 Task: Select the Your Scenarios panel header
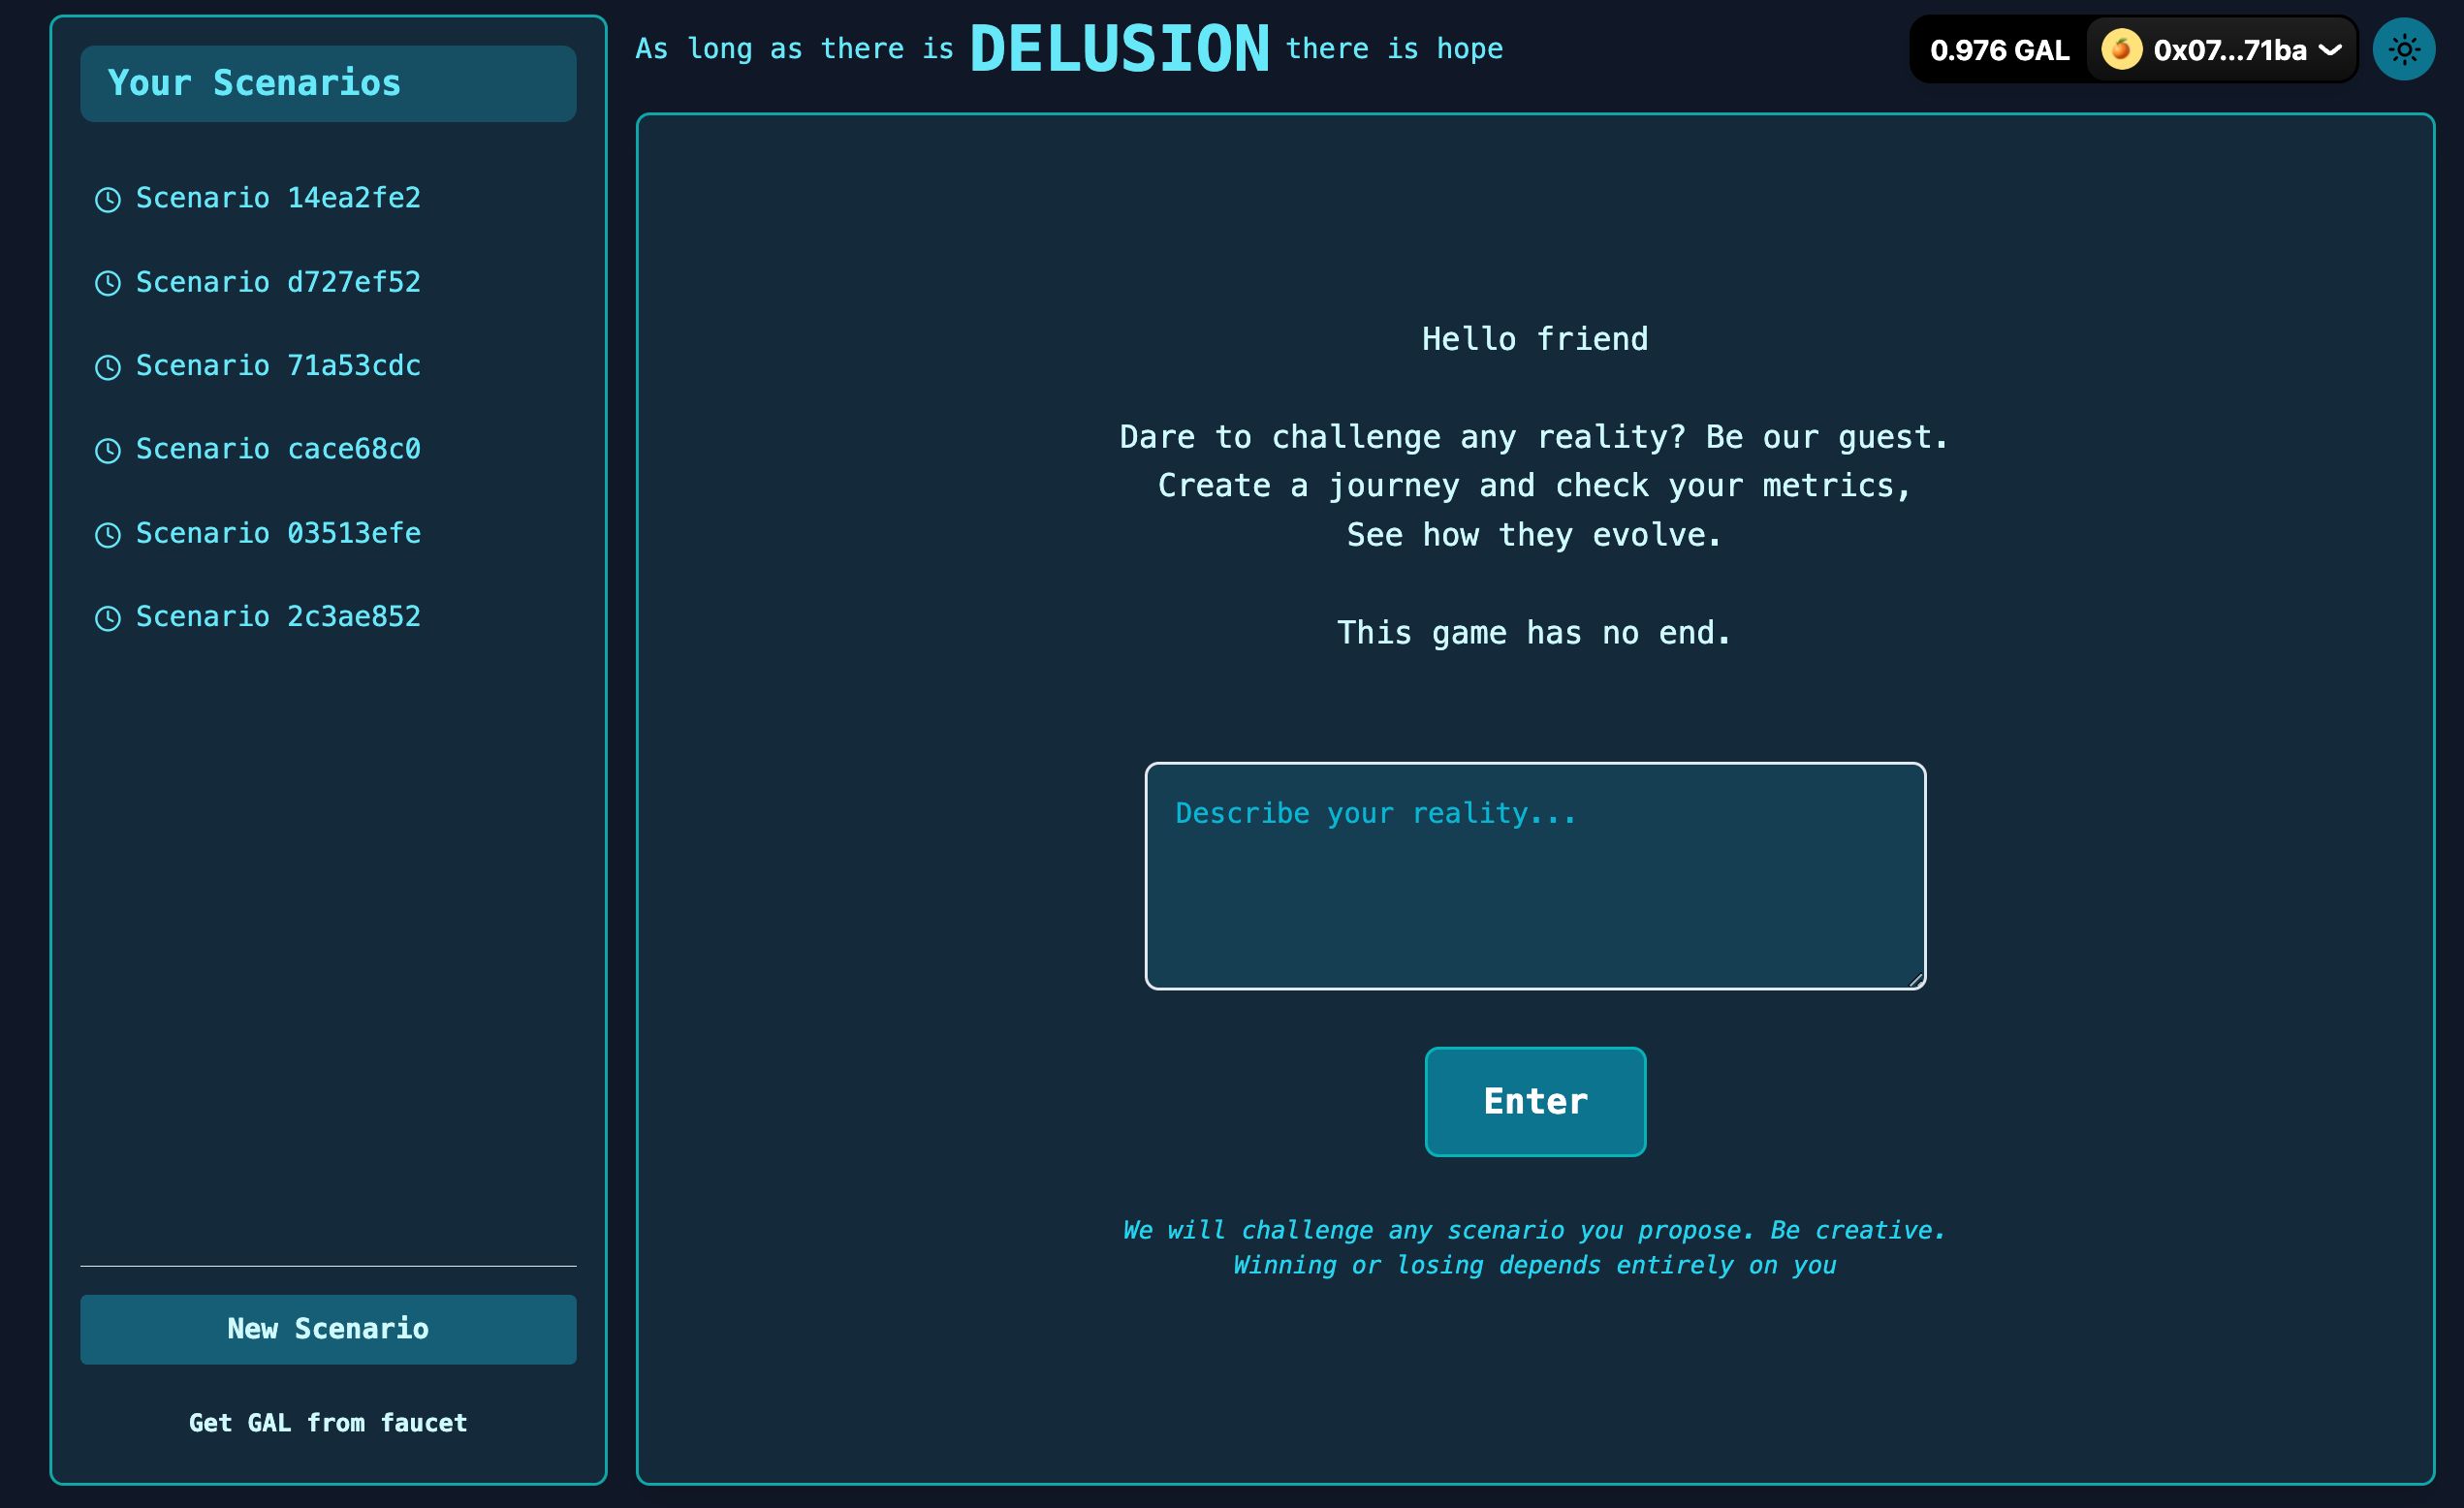click(330, 82)
